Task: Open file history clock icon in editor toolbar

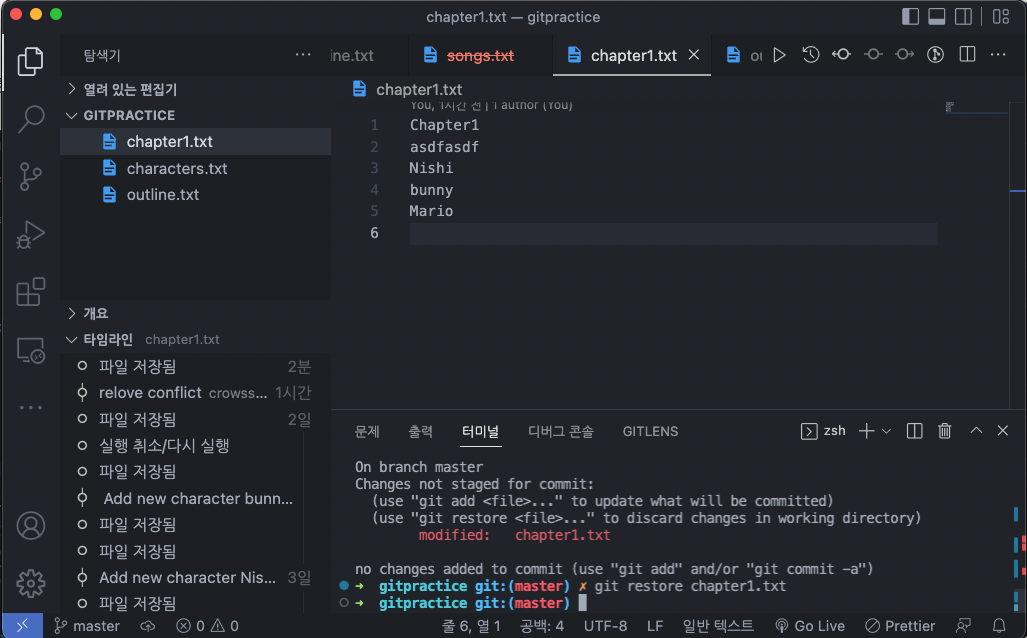Action: [x=810, y=55]
